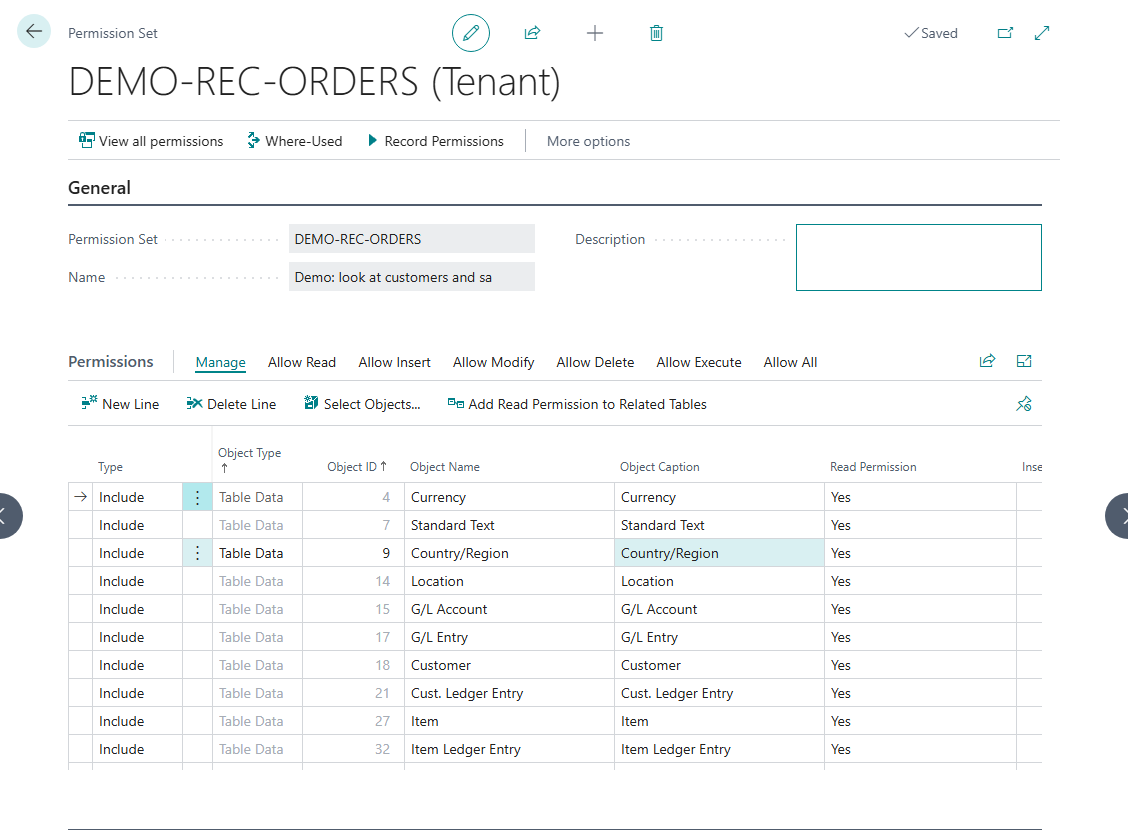
Task: Go back using the arrow button
Action: (x=33, y=32)
